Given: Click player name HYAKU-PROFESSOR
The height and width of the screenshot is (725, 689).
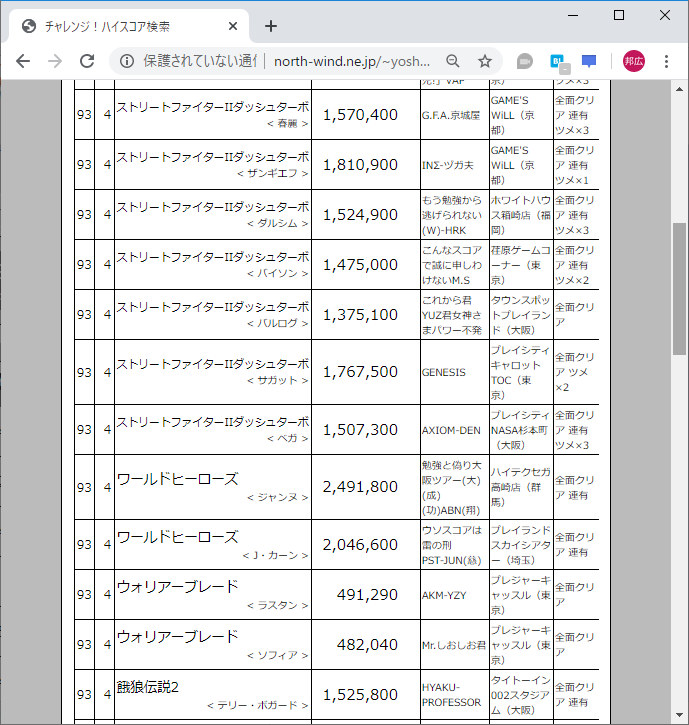Looking at the screenshot, I should point(451,695).
